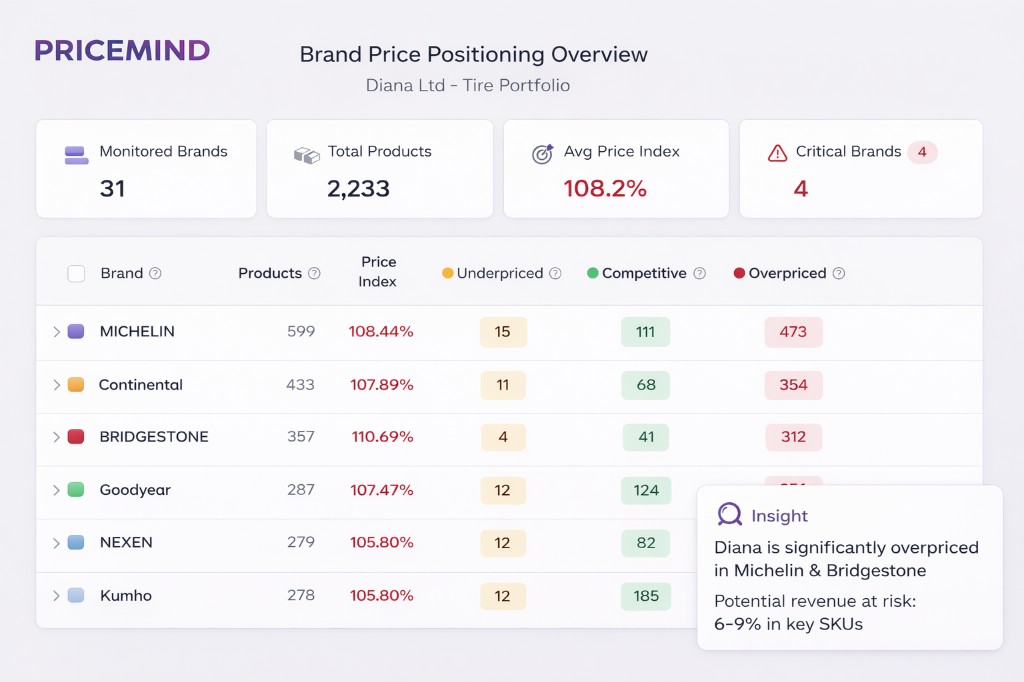Click help icon next to Brand header
The image size is (1024, 682).
point(155,274)
